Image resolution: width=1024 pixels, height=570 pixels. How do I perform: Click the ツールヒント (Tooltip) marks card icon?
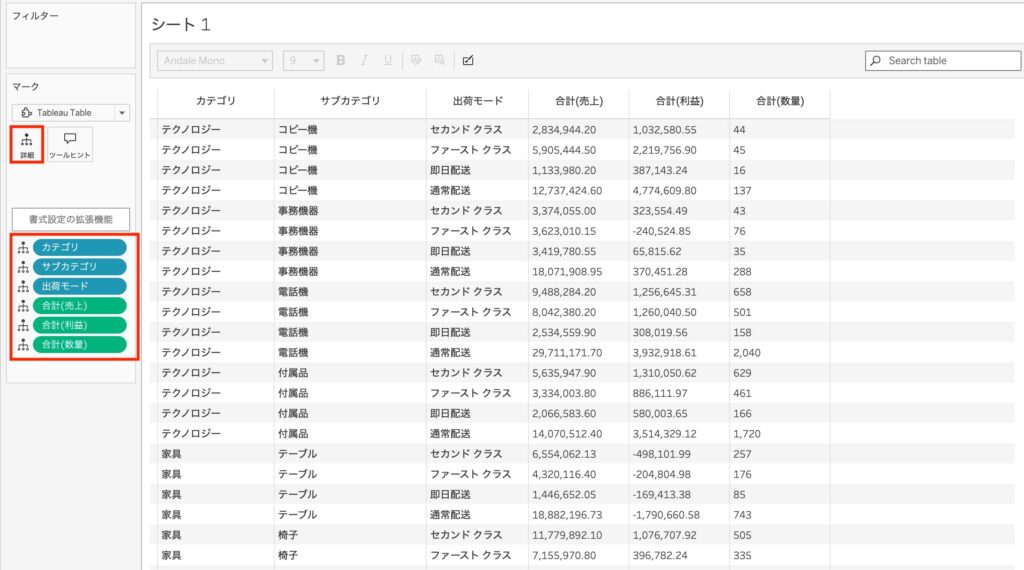pyautogui.click(x=70, y=144)
